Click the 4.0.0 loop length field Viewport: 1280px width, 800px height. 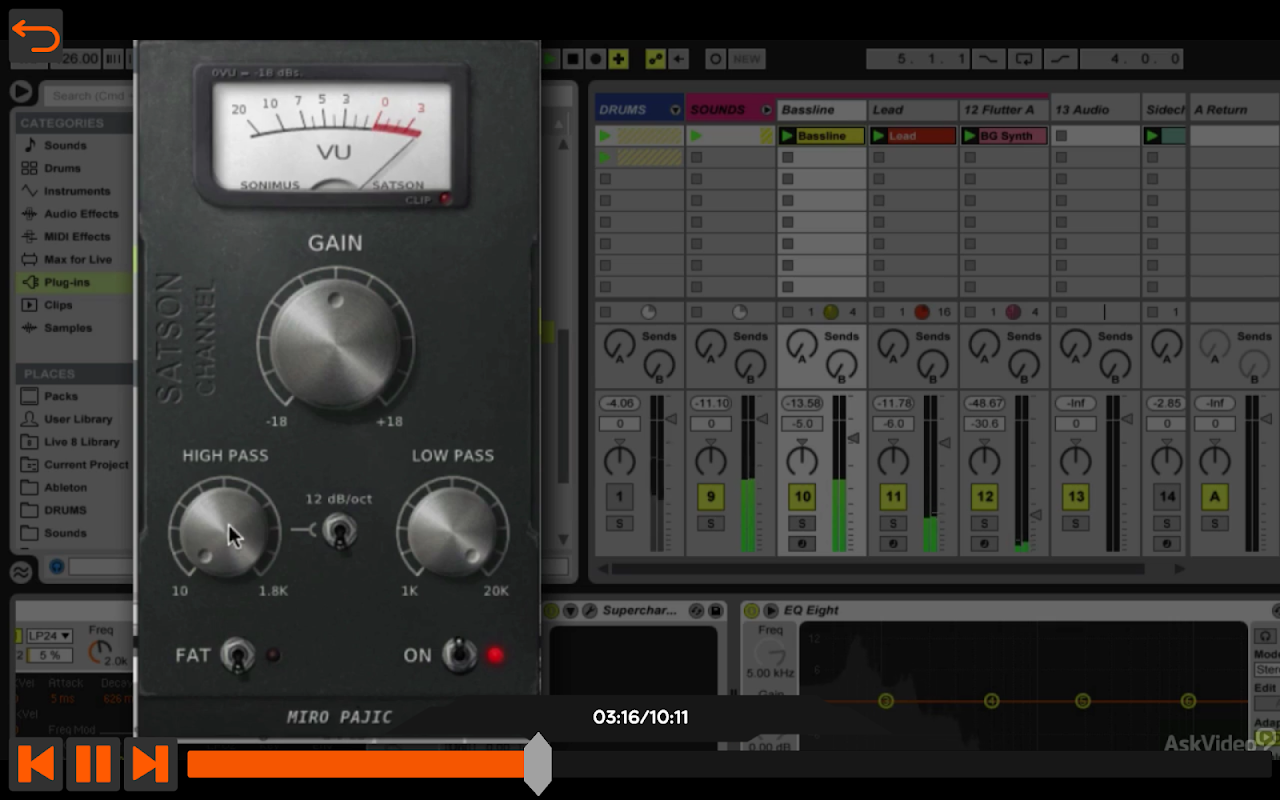pos(1131,59)
